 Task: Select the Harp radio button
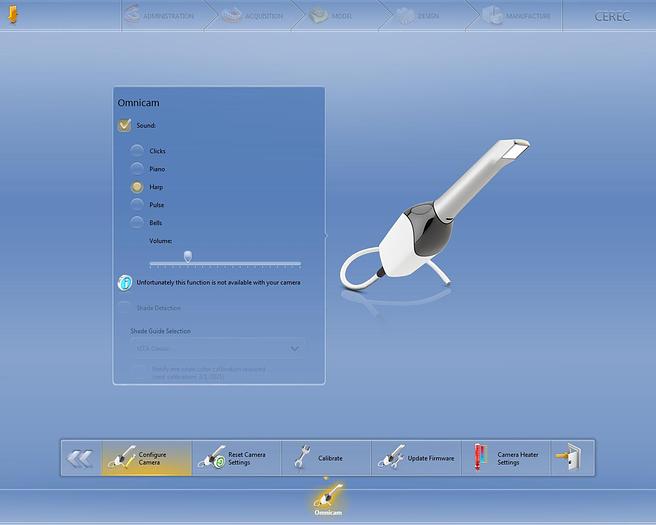(x=136, y=187)
